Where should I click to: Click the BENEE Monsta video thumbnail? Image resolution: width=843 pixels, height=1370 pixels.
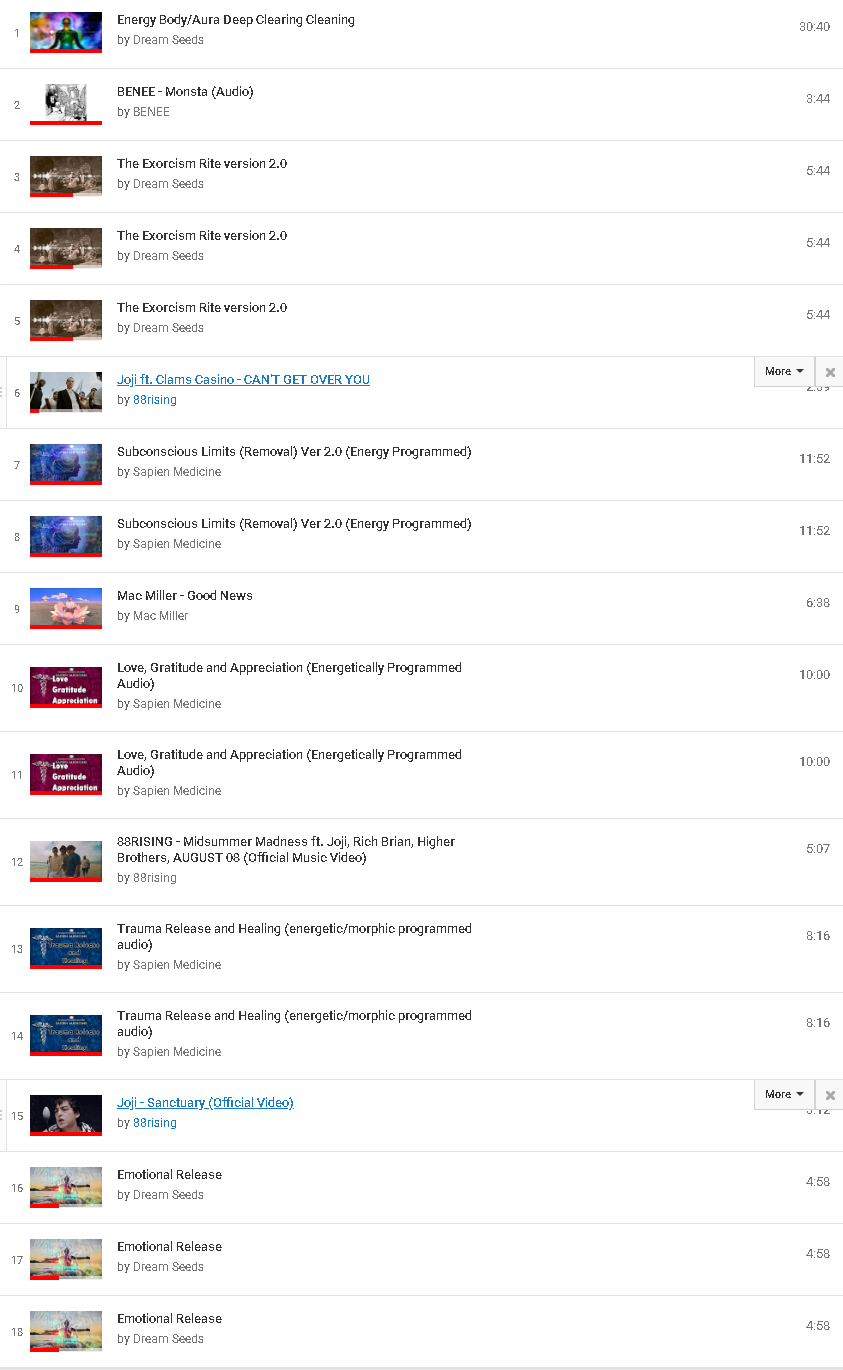66,104
